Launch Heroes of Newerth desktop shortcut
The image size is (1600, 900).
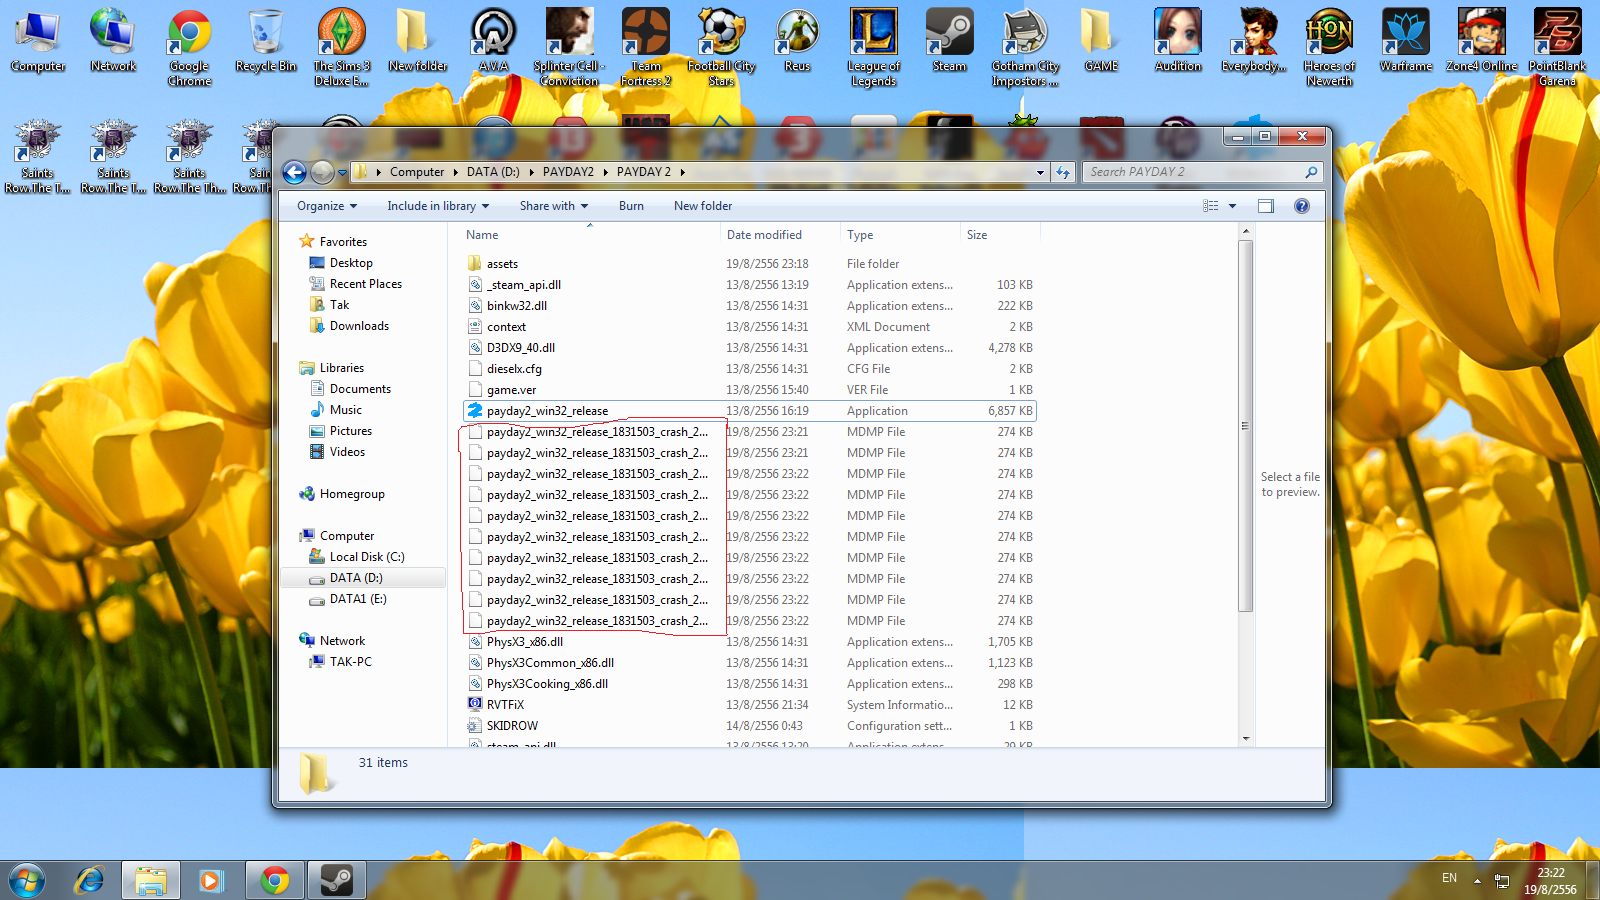tap(1329, 47)
